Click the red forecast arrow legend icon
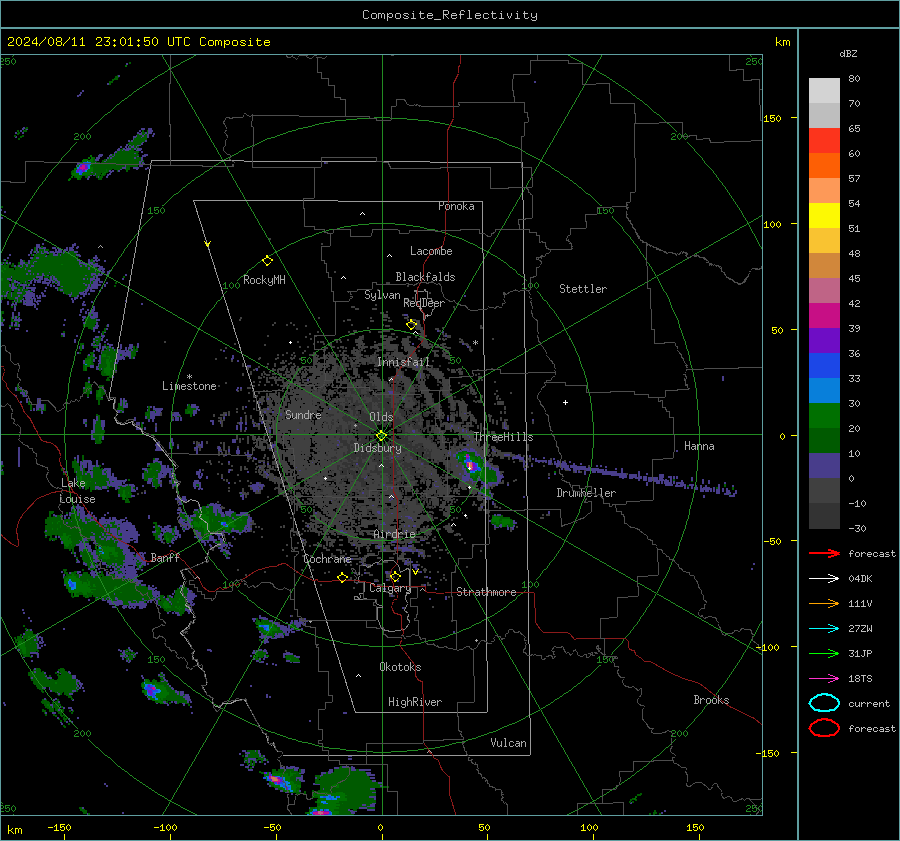 [x=824, y=553]
